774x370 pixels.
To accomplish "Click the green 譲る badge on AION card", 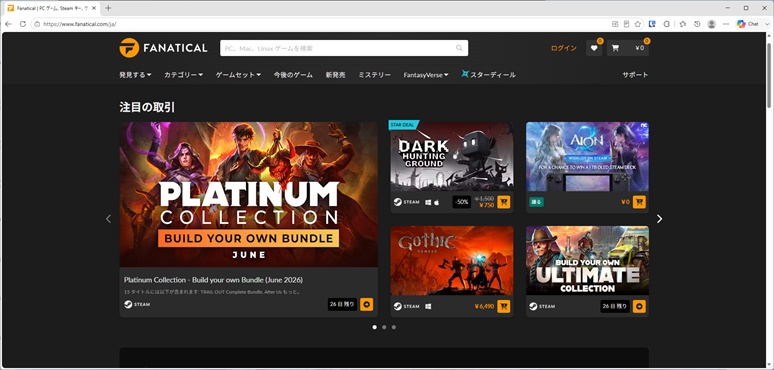I will 536,202.
